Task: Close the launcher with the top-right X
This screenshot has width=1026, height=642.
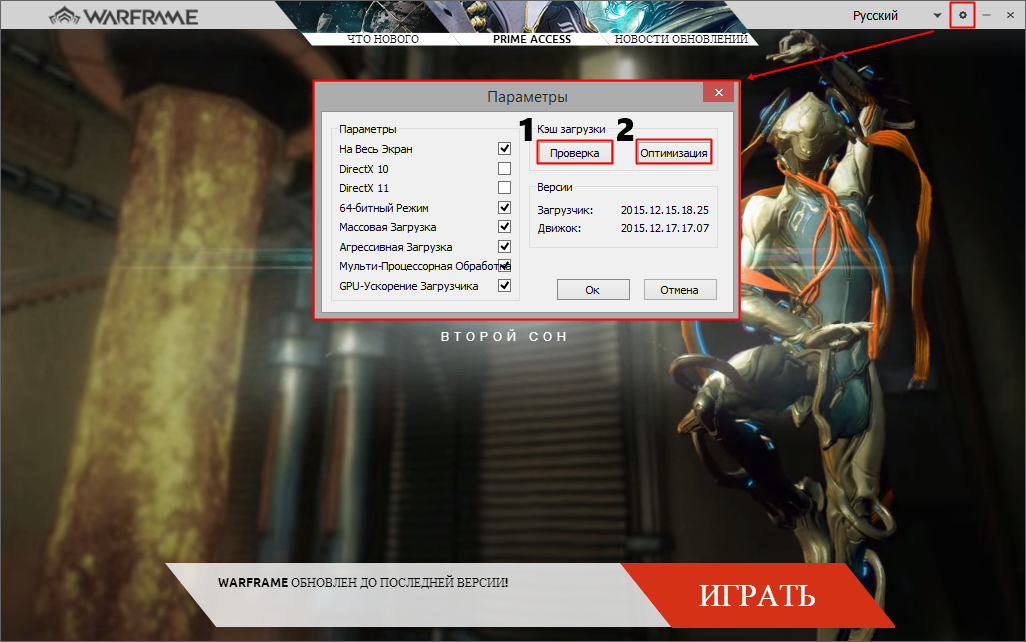Action: point(1009,15)
